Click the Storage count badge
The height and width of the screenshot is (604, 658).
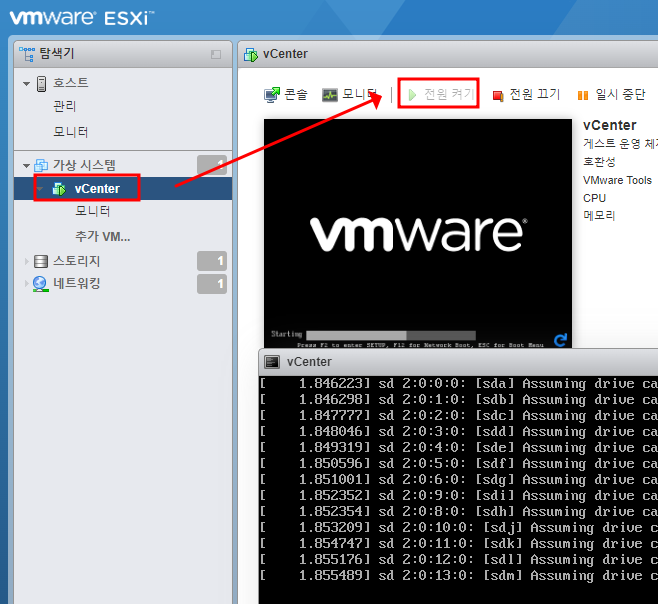212,261
